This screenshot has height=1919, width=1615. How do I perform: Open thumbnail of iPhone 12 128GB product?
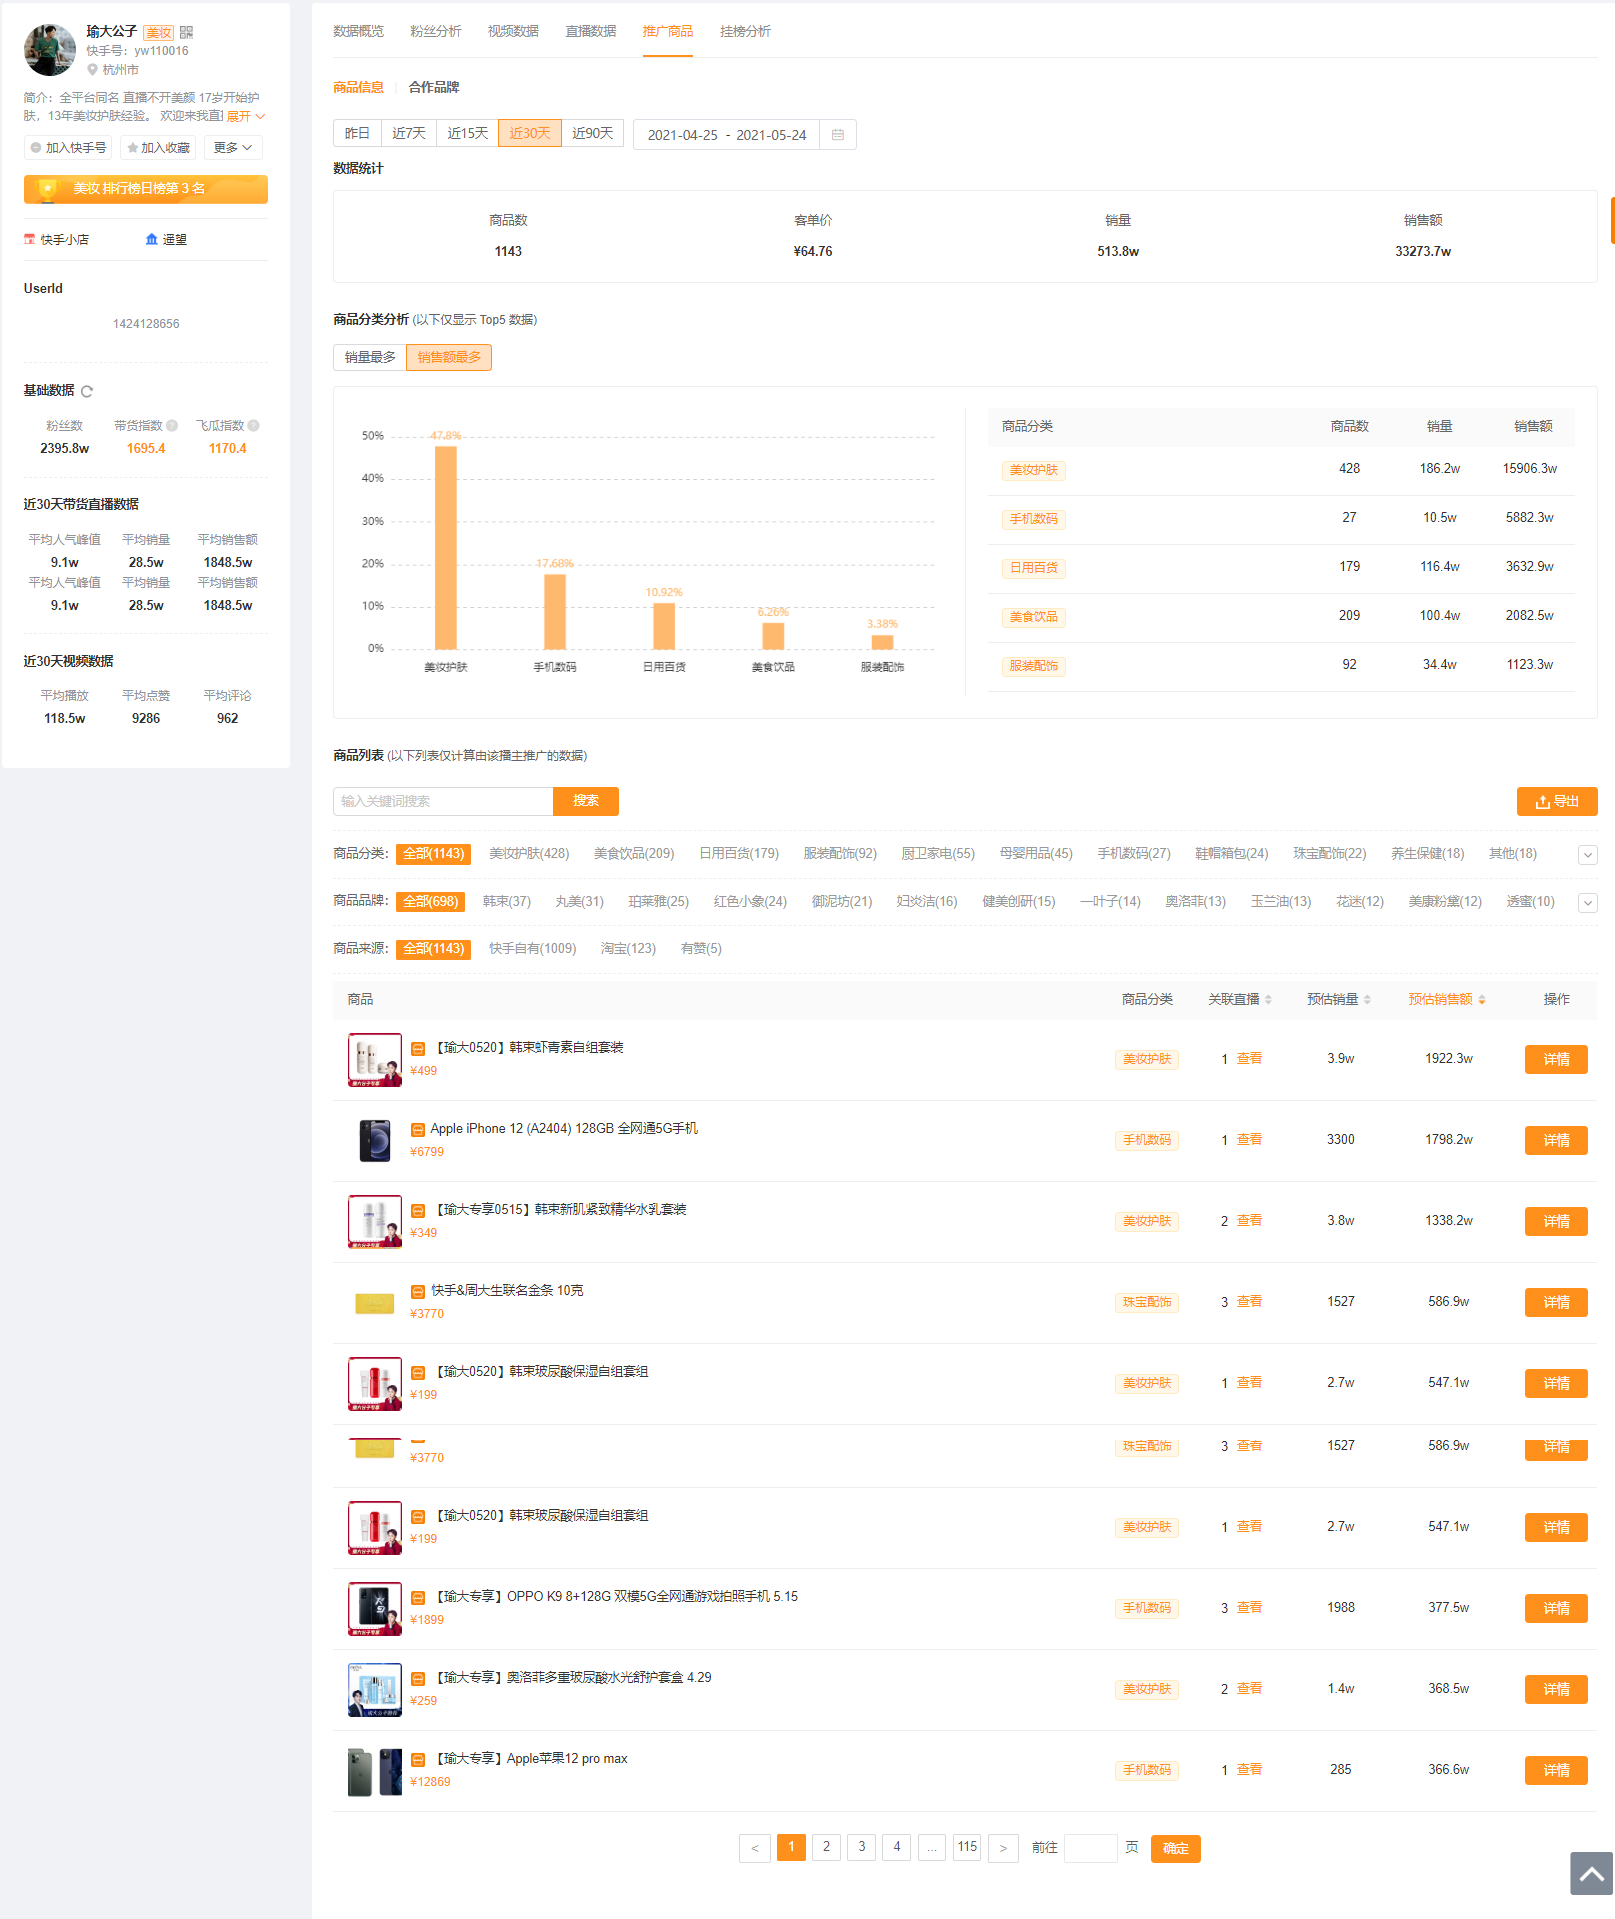[x=375, y=1141]
